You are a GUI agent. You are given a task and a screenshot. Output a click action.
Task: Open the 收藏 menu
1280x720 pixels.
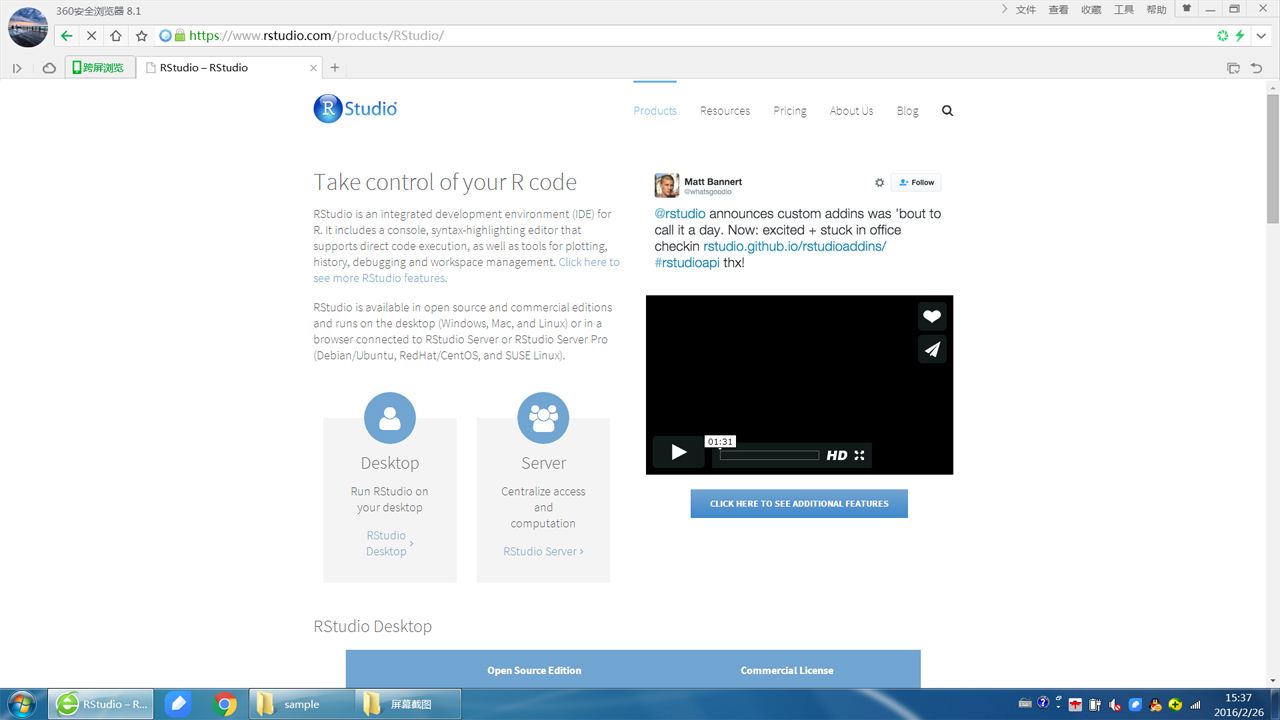point(1091,10)
